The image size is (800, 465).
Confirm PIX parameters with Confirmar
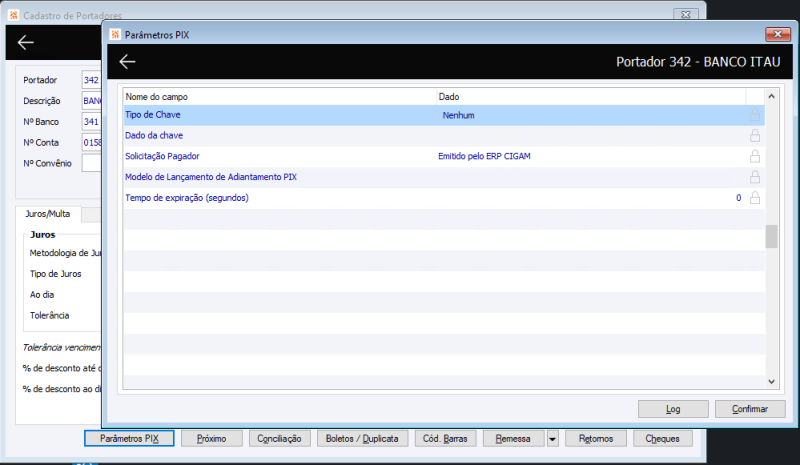tap(749, 409)
